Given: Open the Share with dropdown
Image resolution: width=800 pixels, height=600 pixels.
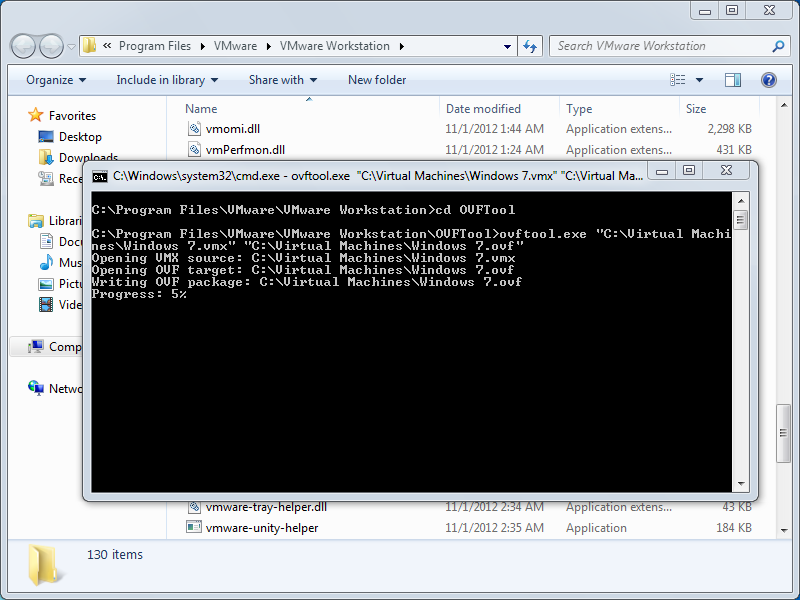Looking at the screenshot, I should [x=282, y=80].
